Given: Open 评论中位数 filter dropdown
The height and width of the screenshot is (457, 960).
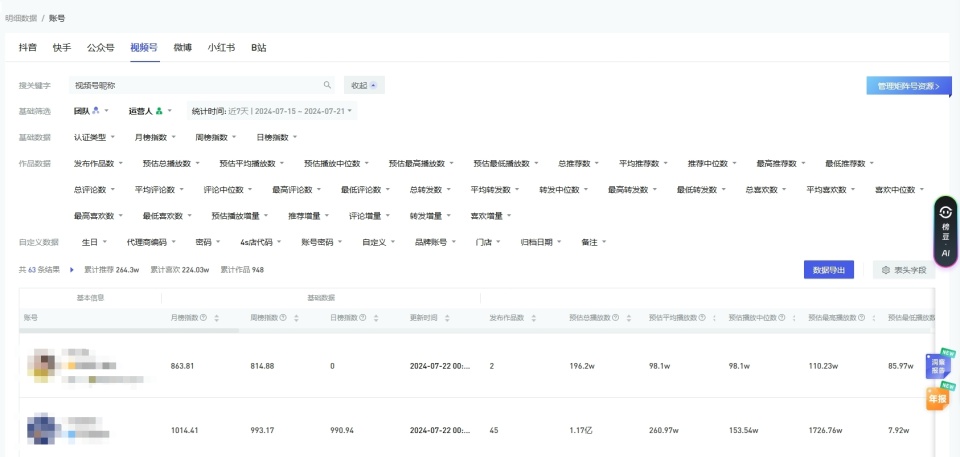Looking at the screenshot, I should [228, 189].
